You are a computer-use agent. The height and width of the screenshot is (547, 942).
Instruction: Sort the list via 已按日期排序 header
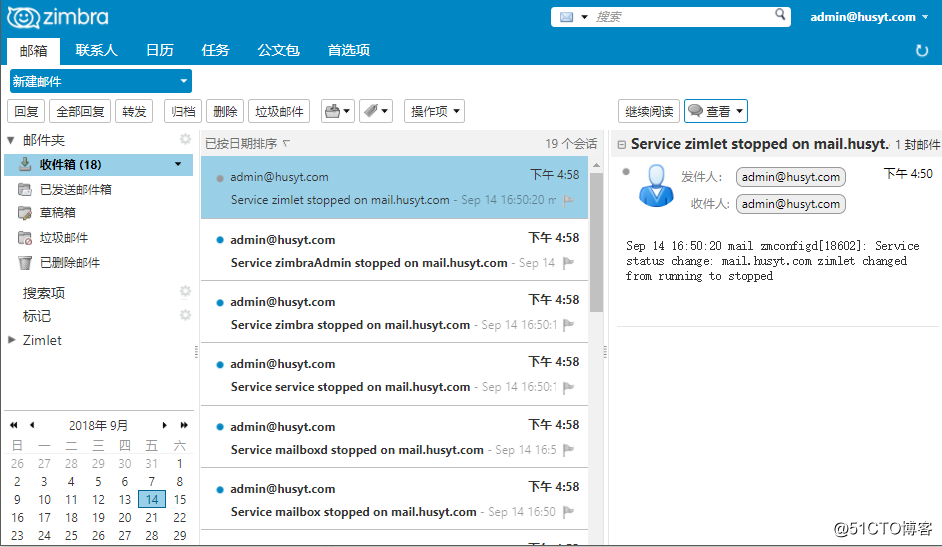(248, 144)
